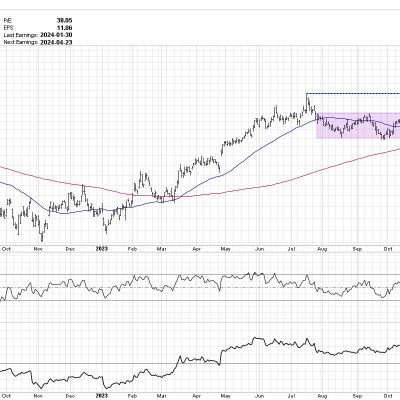The height and width of the screenshot is (400, 400).
Task: Select the EPS value 11.06
Action: [x=65, y=28]
